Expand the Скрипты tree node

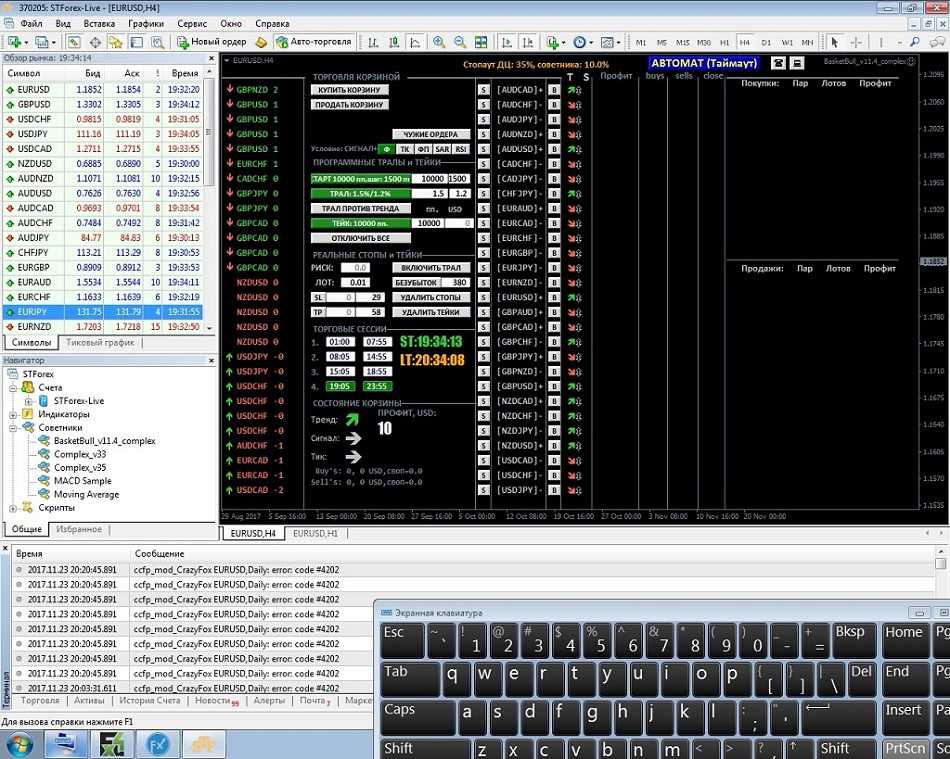click(x=12, y=508)
